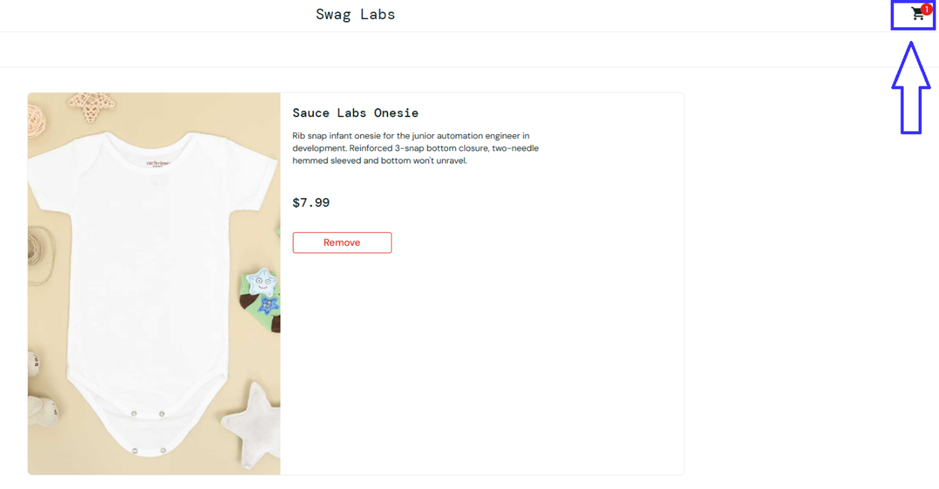This screenshot has height=489, width=939.
Task: Click the small plush toy at image bottom-left
Action: click(43, 410)
